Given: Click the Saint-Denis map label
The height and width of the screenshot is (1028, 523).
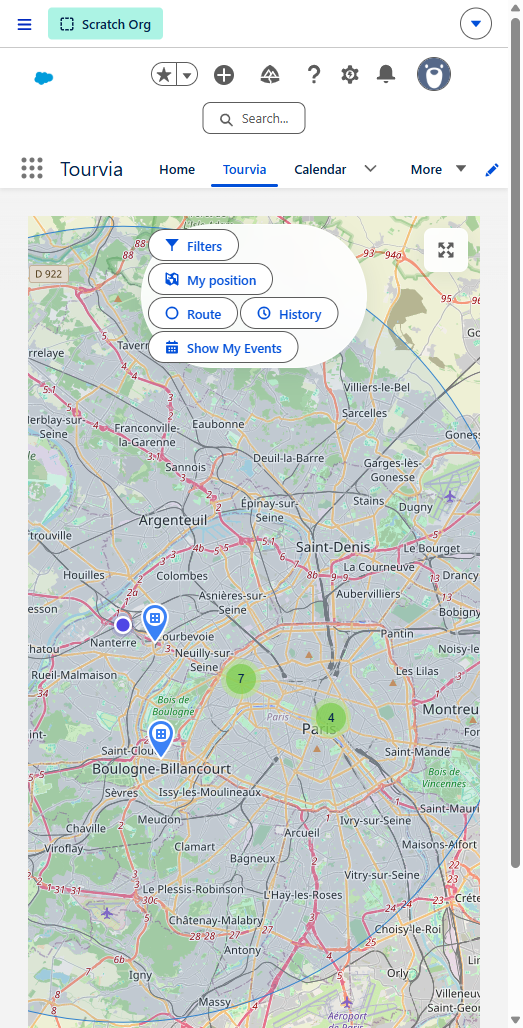Looking at the screenshot, I should coord(333,547).
